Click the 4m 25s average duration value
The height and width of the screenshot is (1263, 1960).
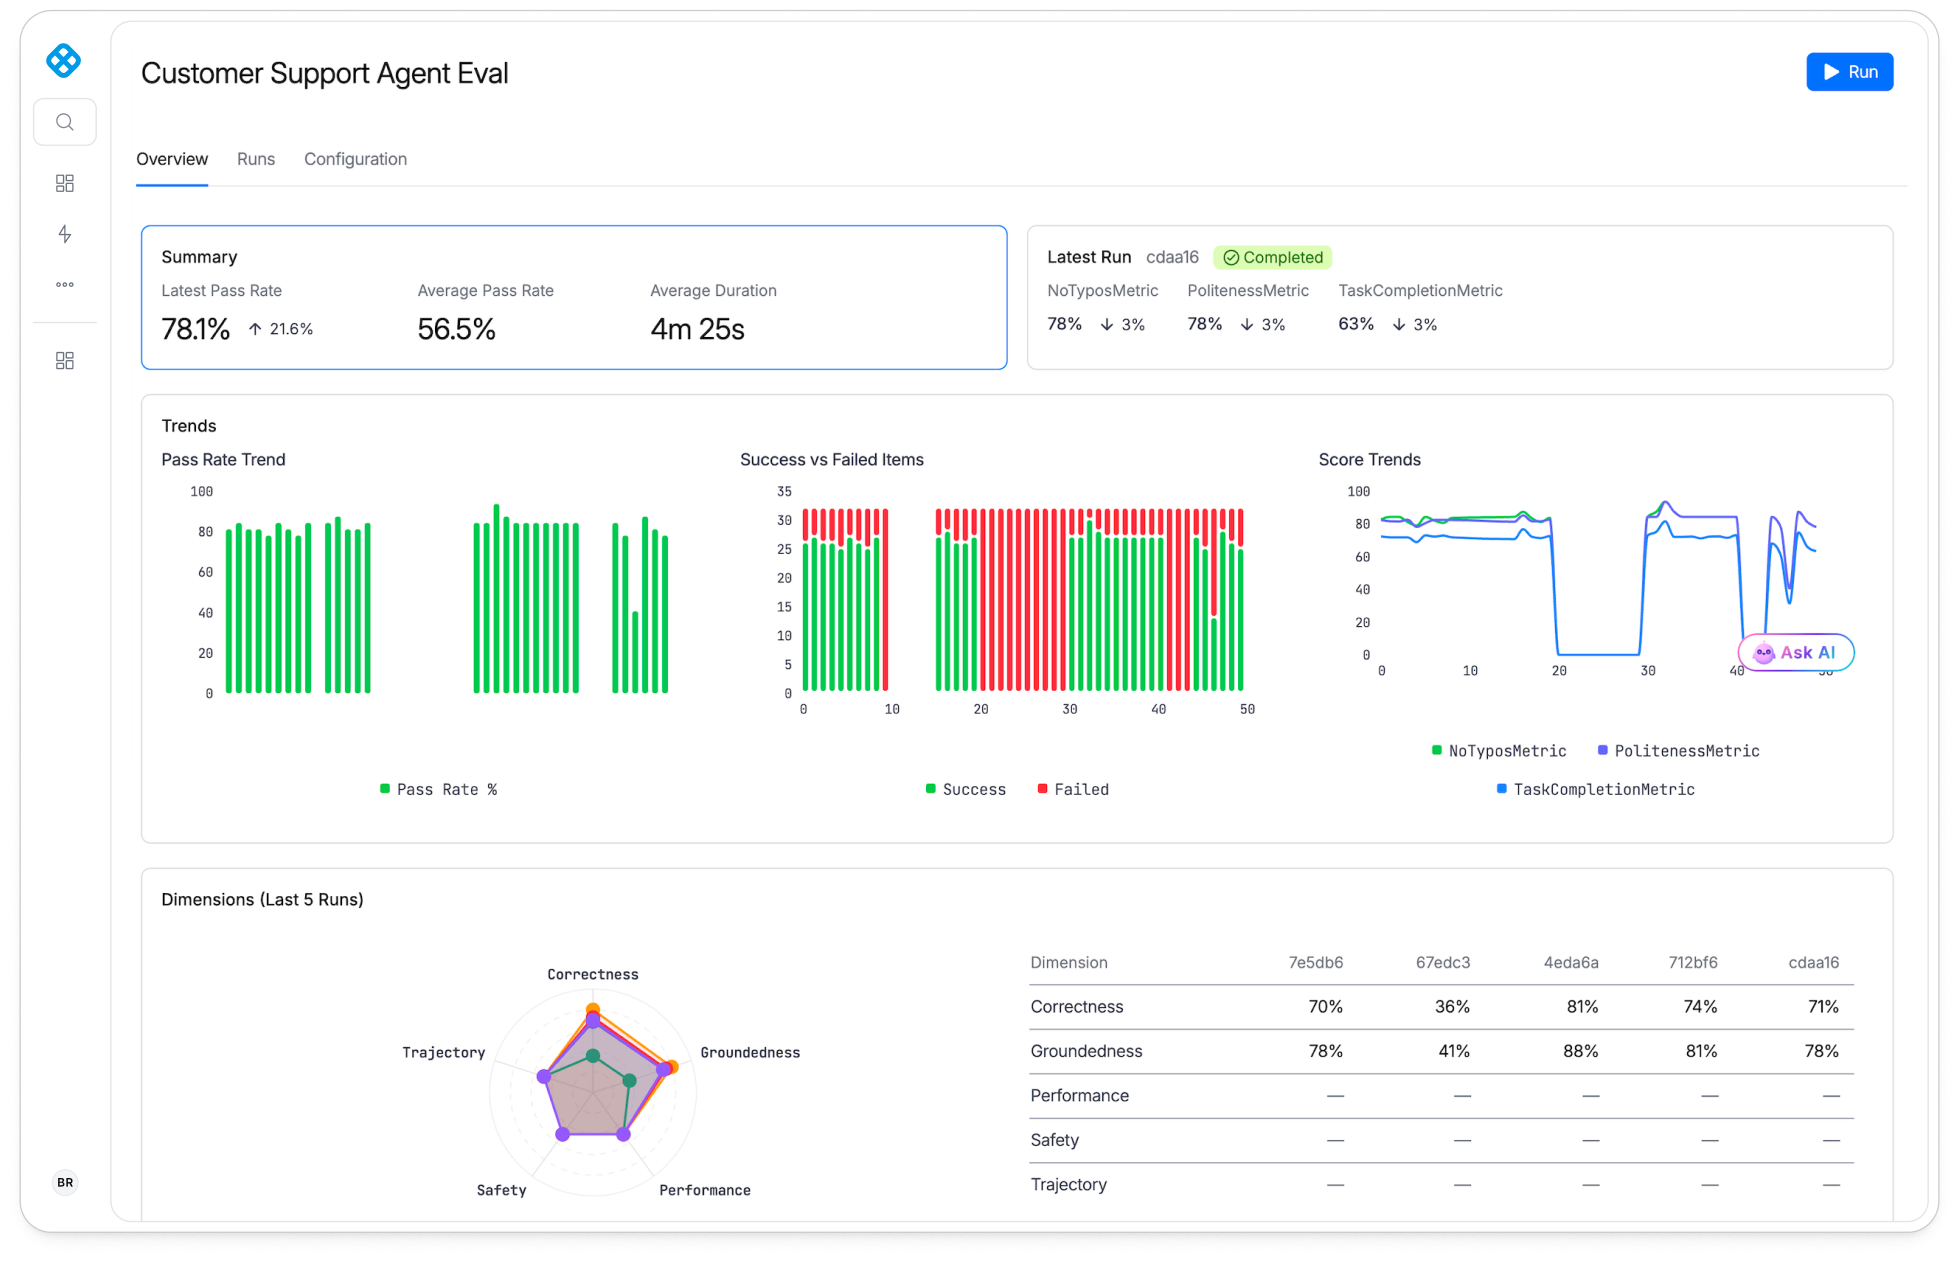click(x=698, y=329)
